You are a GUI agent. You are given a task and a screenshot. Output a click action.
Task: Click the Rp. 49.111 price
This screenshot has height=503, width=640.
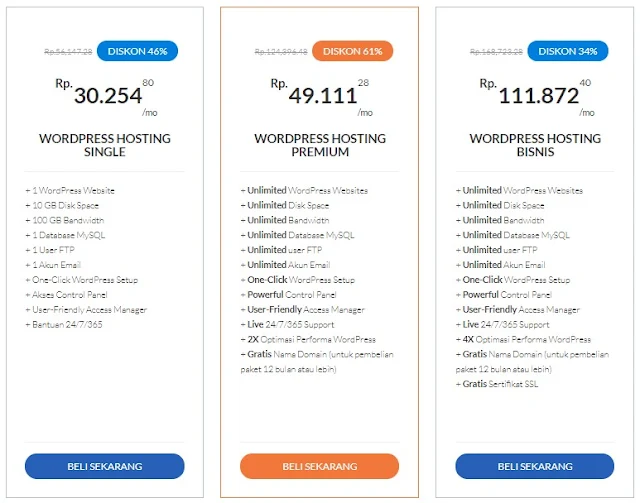coord(321,96)
